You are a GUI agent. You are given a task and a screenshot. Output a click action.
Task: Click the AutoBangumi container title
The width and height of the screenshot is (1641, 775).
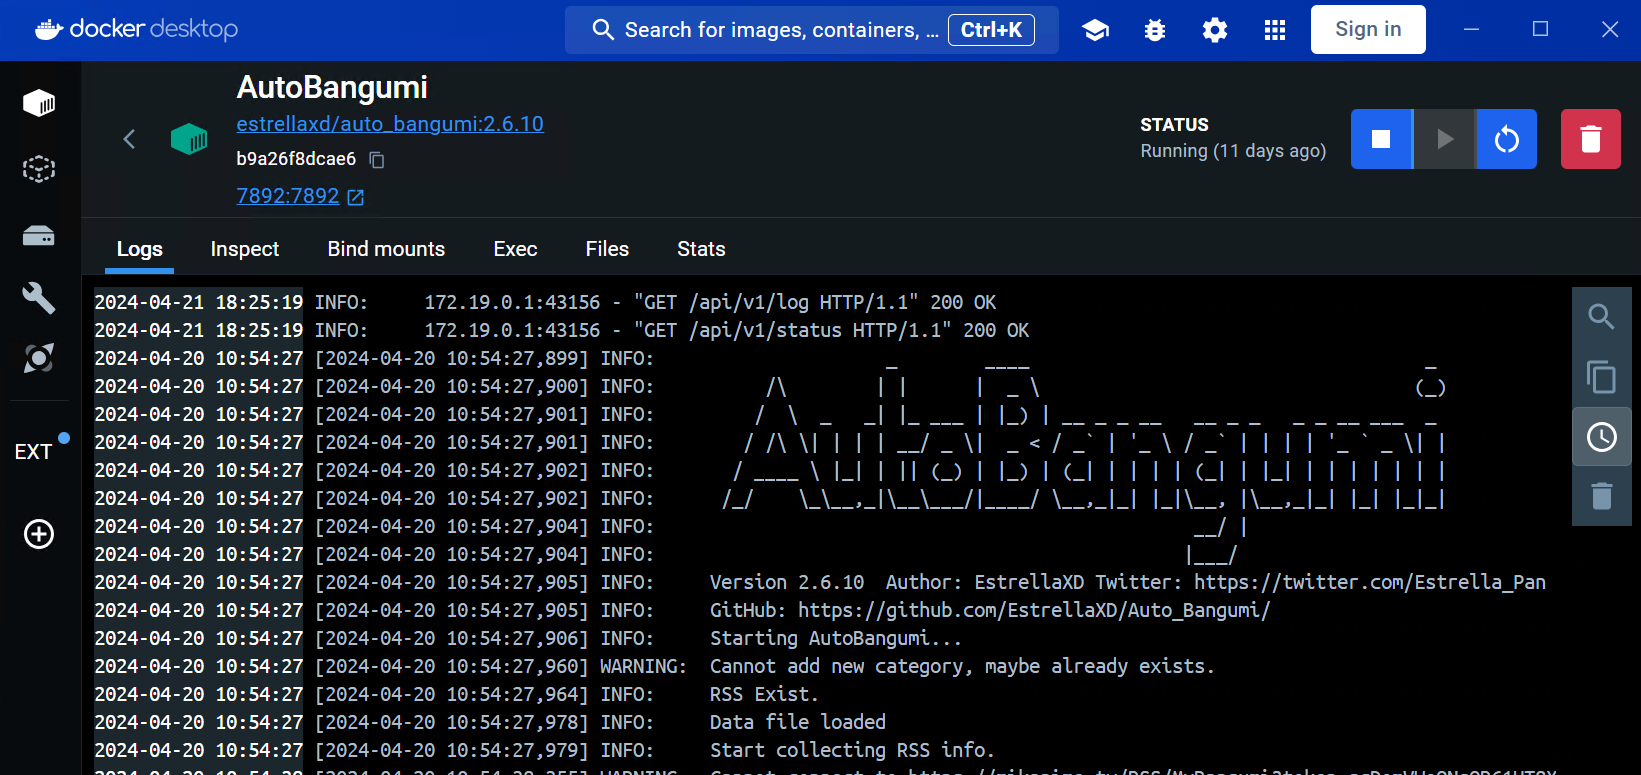point(332,88)
